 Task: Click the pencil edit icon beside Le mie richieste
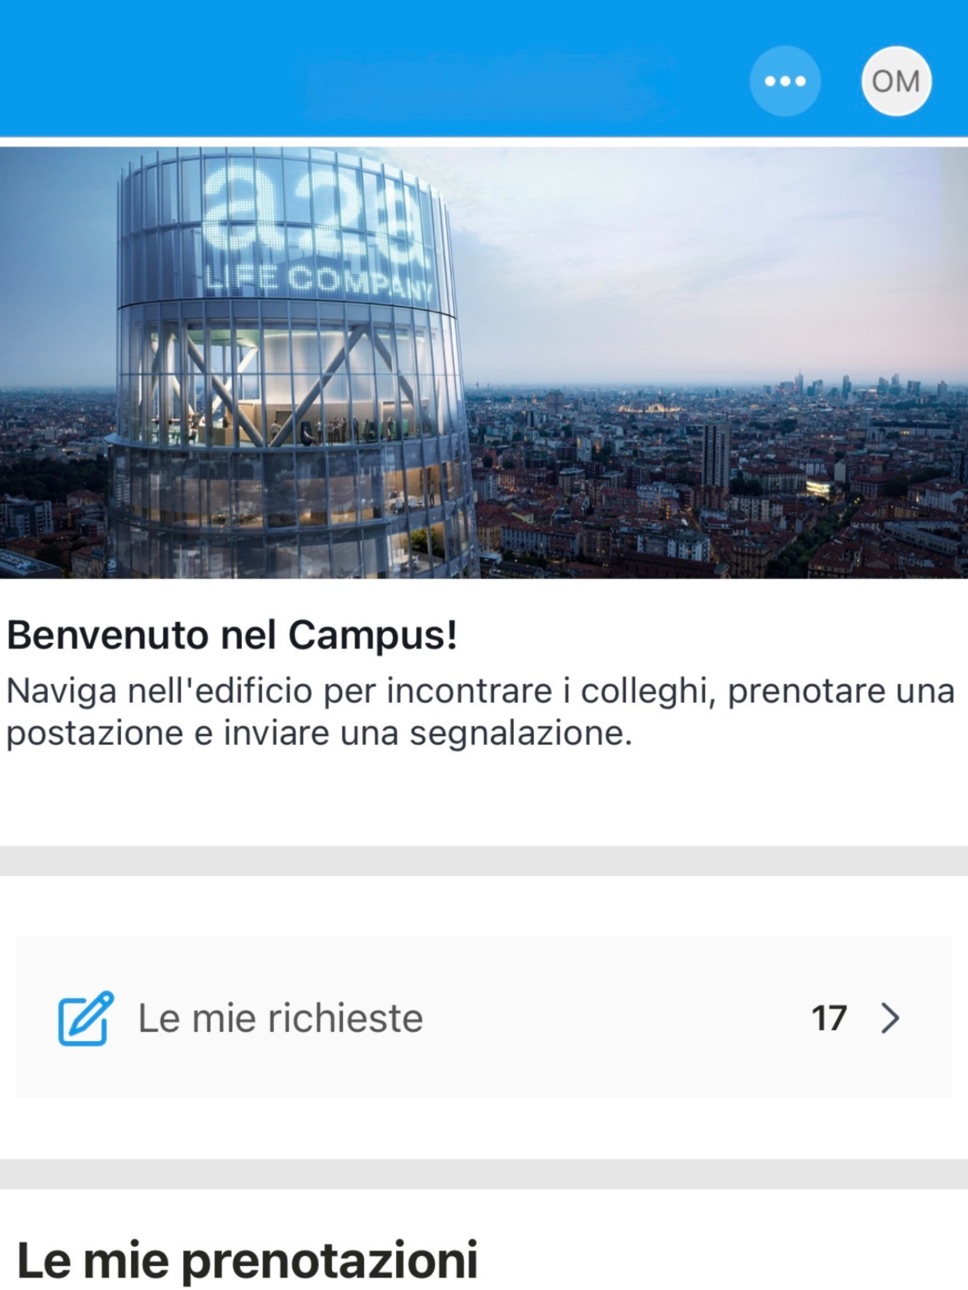click(x=86, y=1018)
